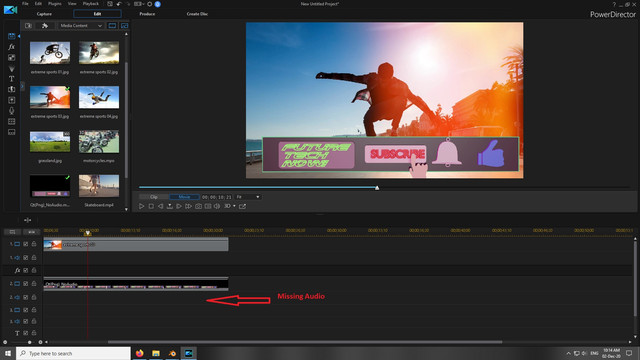The width and height of the screenshot is (640, 360).
Task: Open the Media Content dropdown
Action: pyautogui.click(x=81, y=26)
